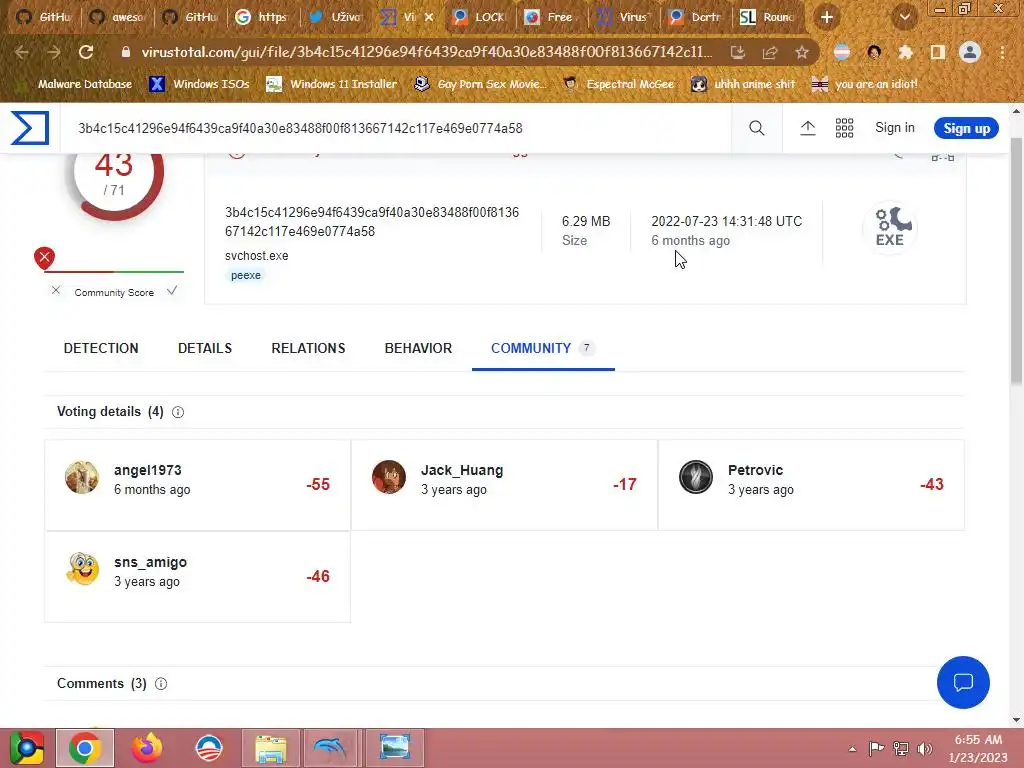Click the 6.29 MB size value
Image resolution: width=1024 pixels, height=768 pixels.
pos(586,221)
